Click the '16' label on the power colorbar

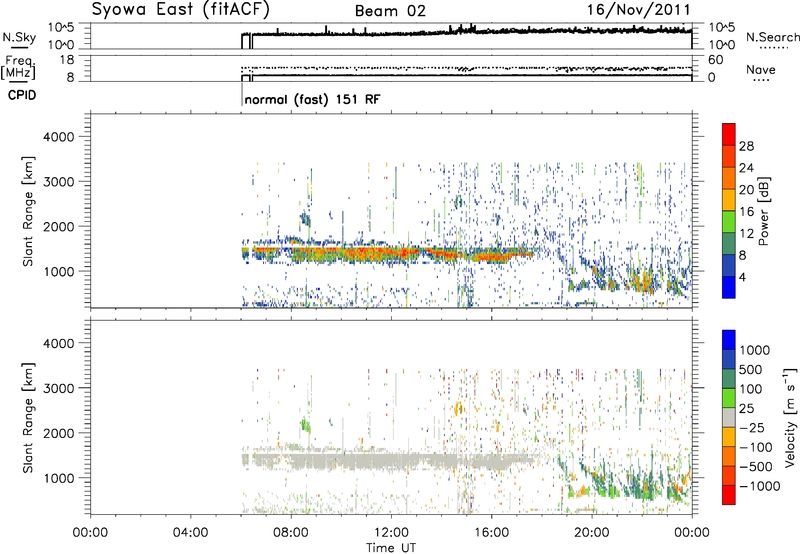click(746, 212)
